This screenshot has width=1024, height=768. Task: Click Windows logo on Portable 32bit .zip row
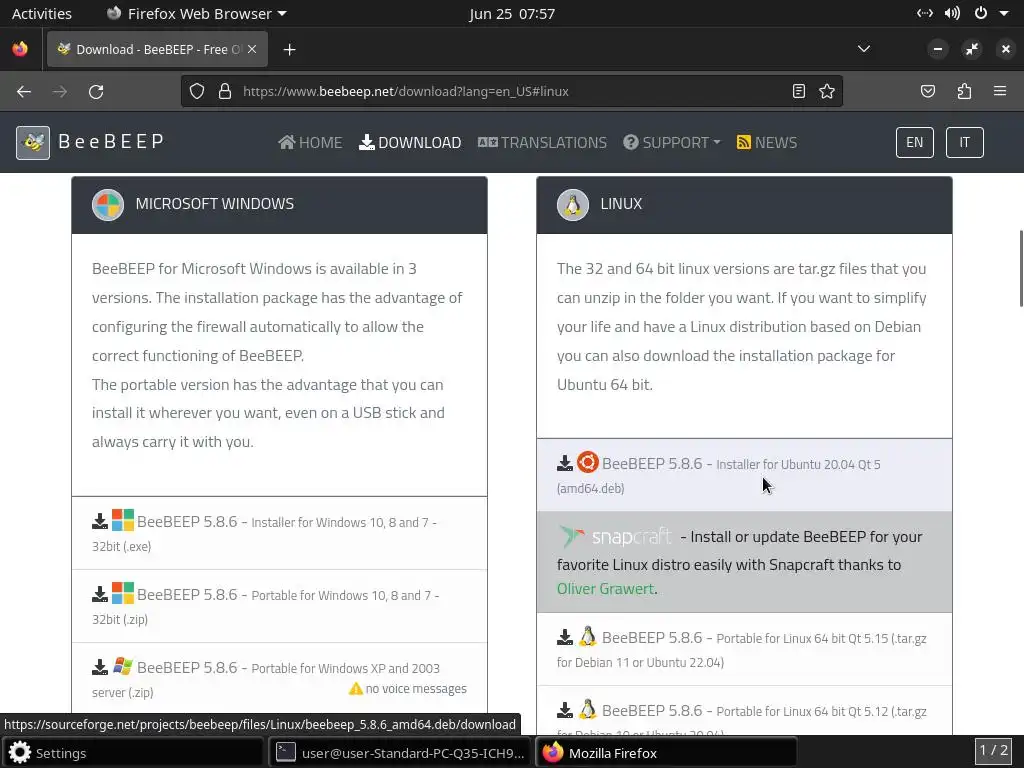coord(123,593)
